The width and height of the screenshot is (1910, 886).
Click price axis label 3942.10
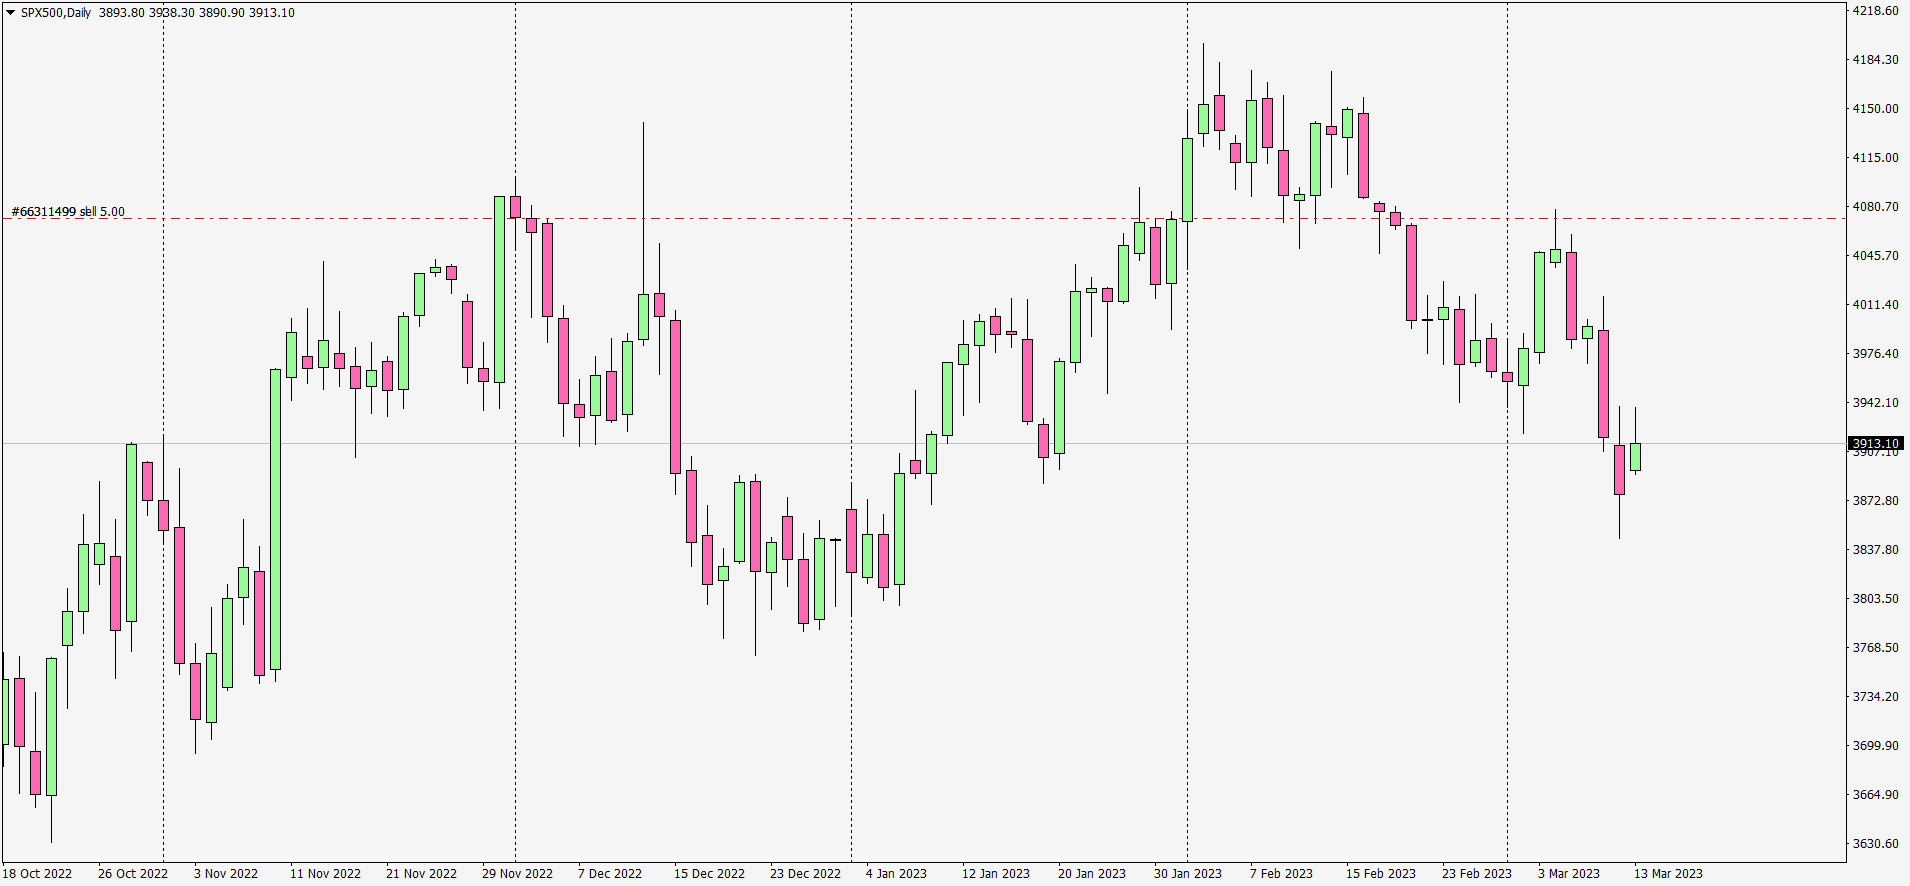pyautogui.click(x=1875, y=403)
